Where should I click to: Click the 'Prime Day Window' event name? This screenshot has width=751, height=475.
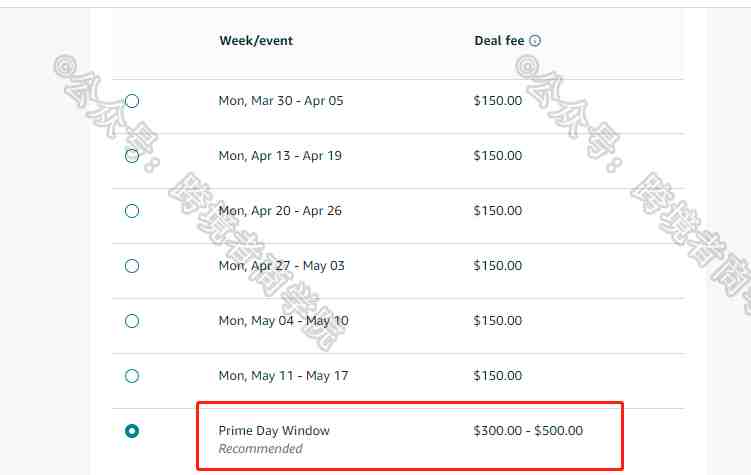(x=274, y=431)
